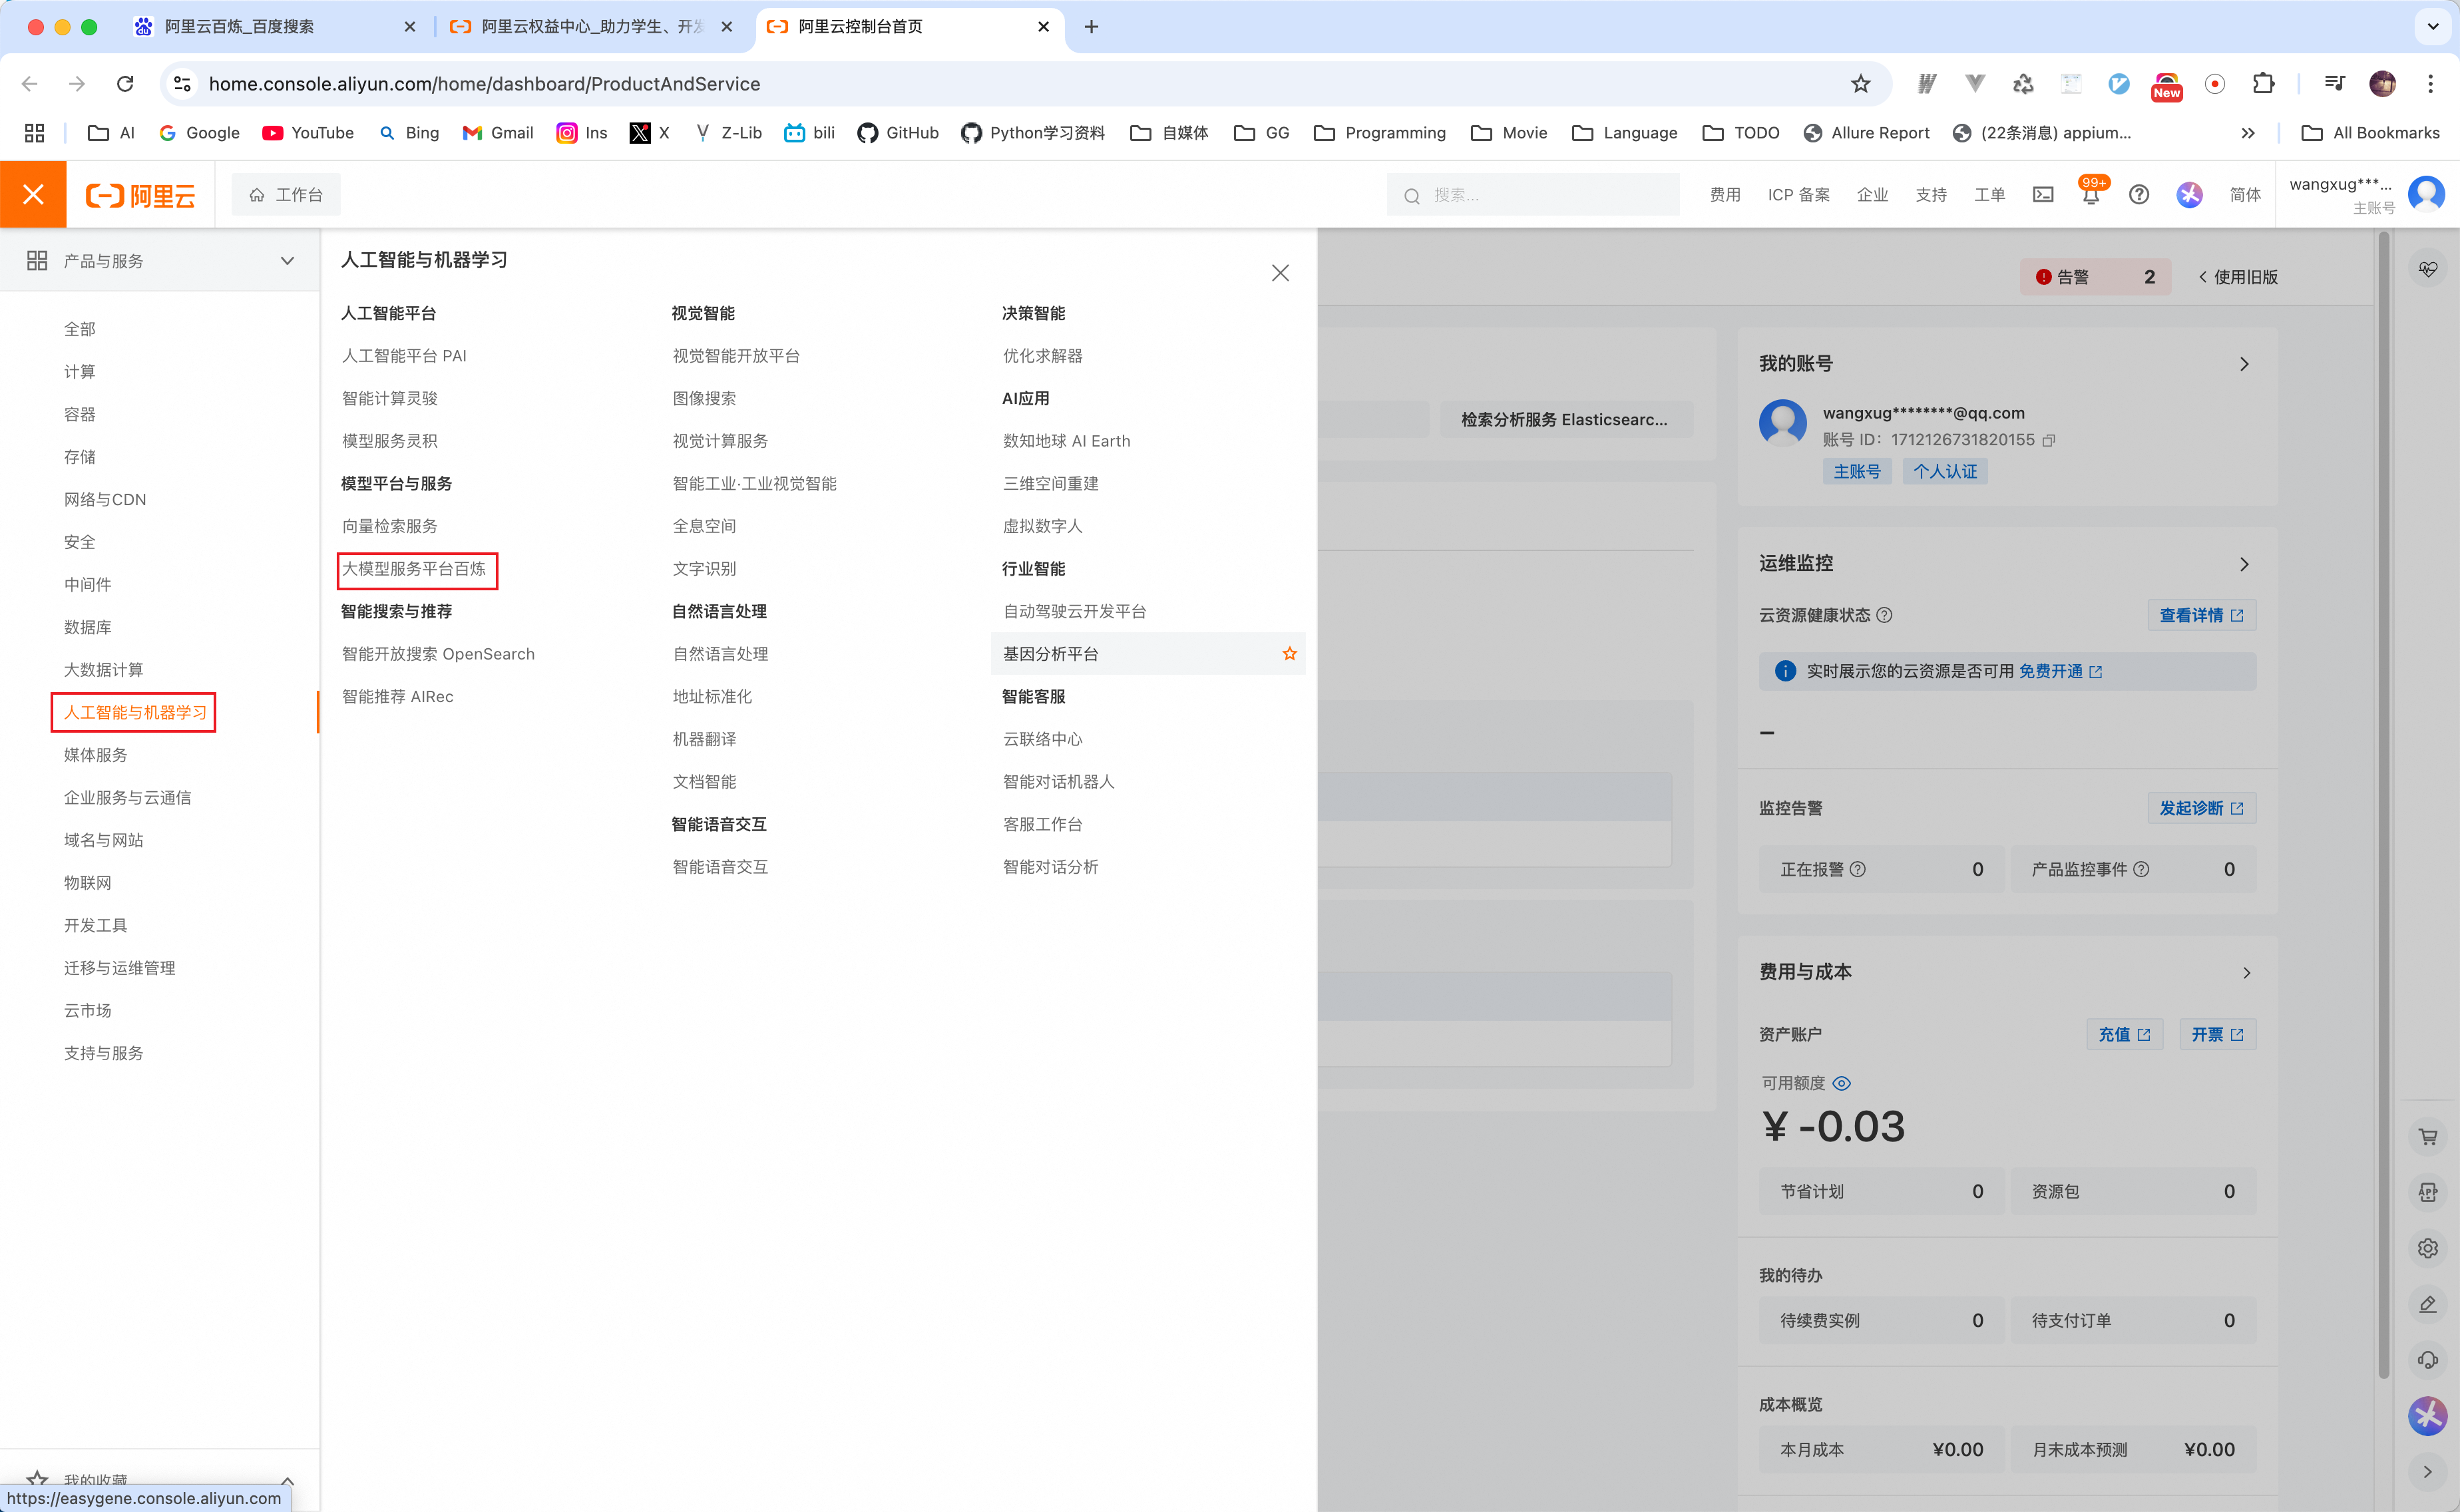Launch the AI assistant icon in top bar
Screen dimensions: 2460x1512
pos(2189,195)
